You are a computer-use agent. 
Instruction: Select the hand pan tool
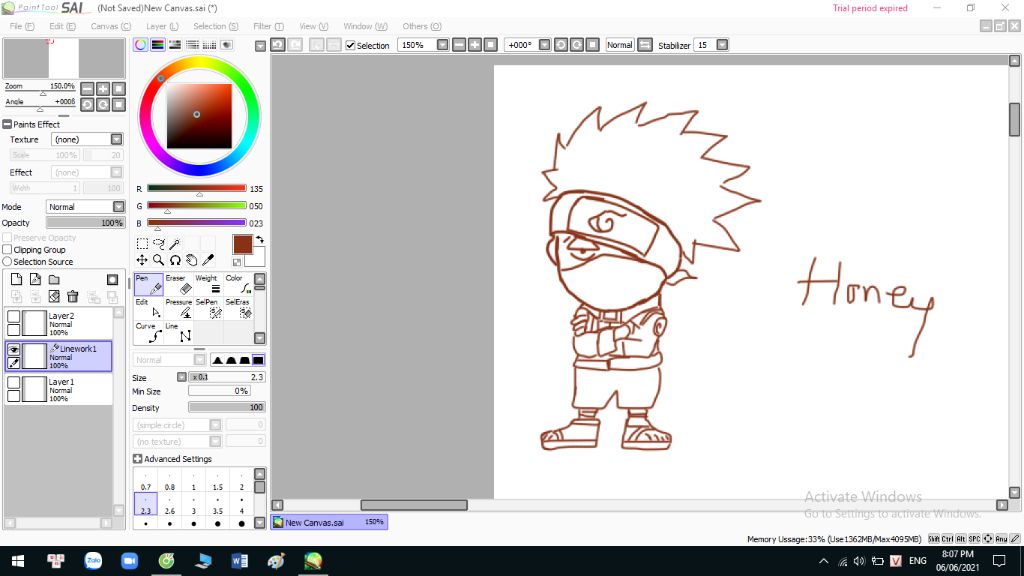[x=191, y=260]
